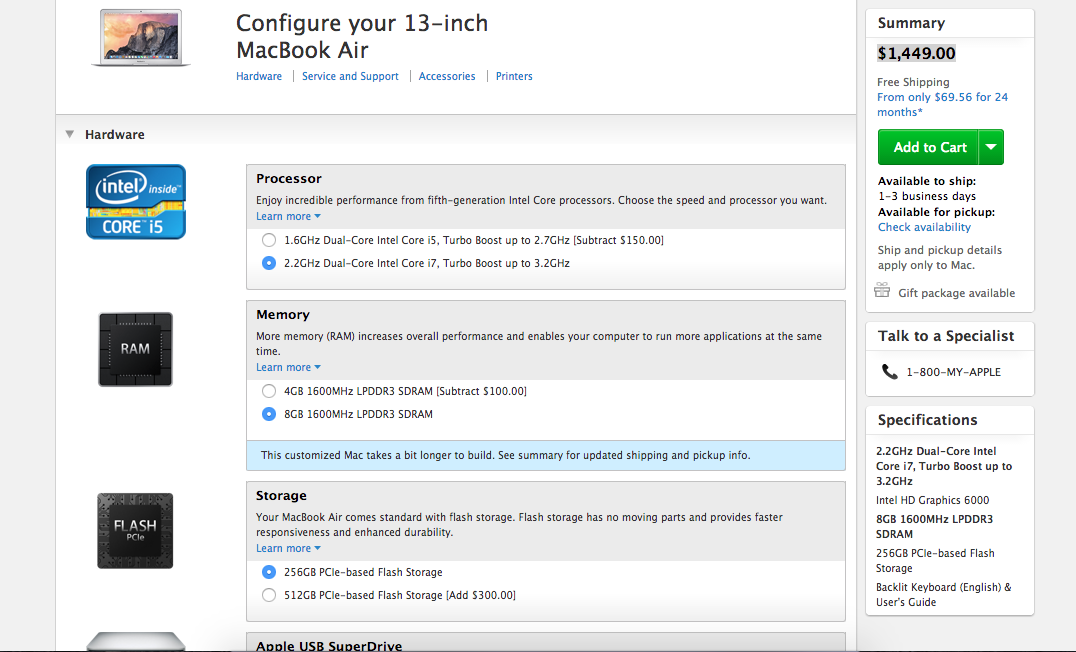This screenshot has width=1076, height=652.
Task: Click the phone icon next to 1-800-MY-APPLE
Action: pos(889,371)
